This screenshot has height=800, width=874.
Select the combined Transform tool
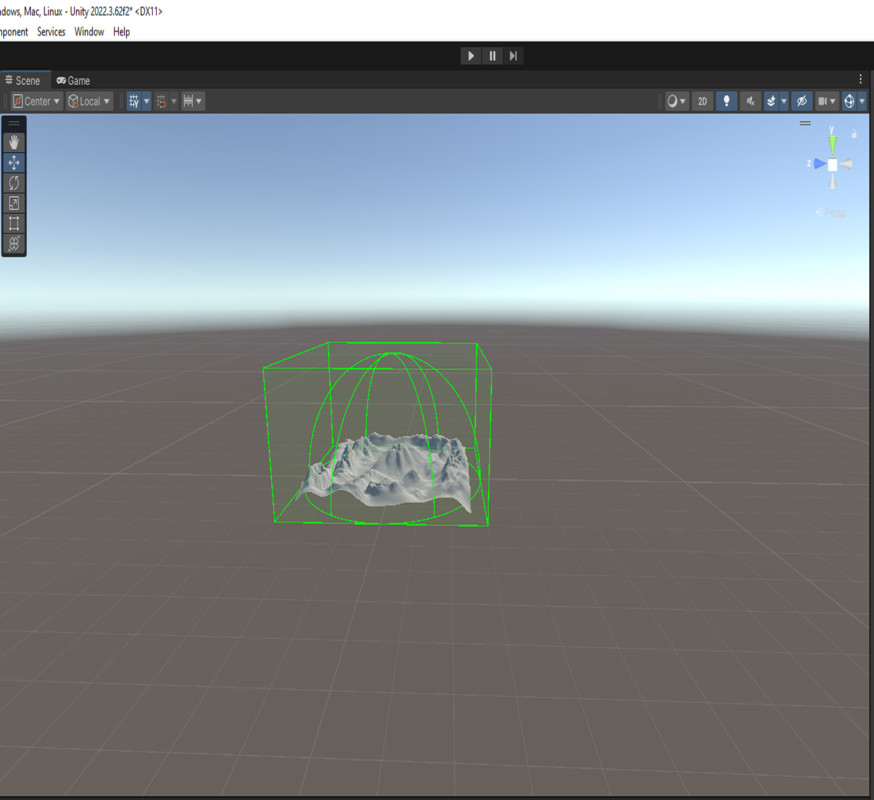14,243
